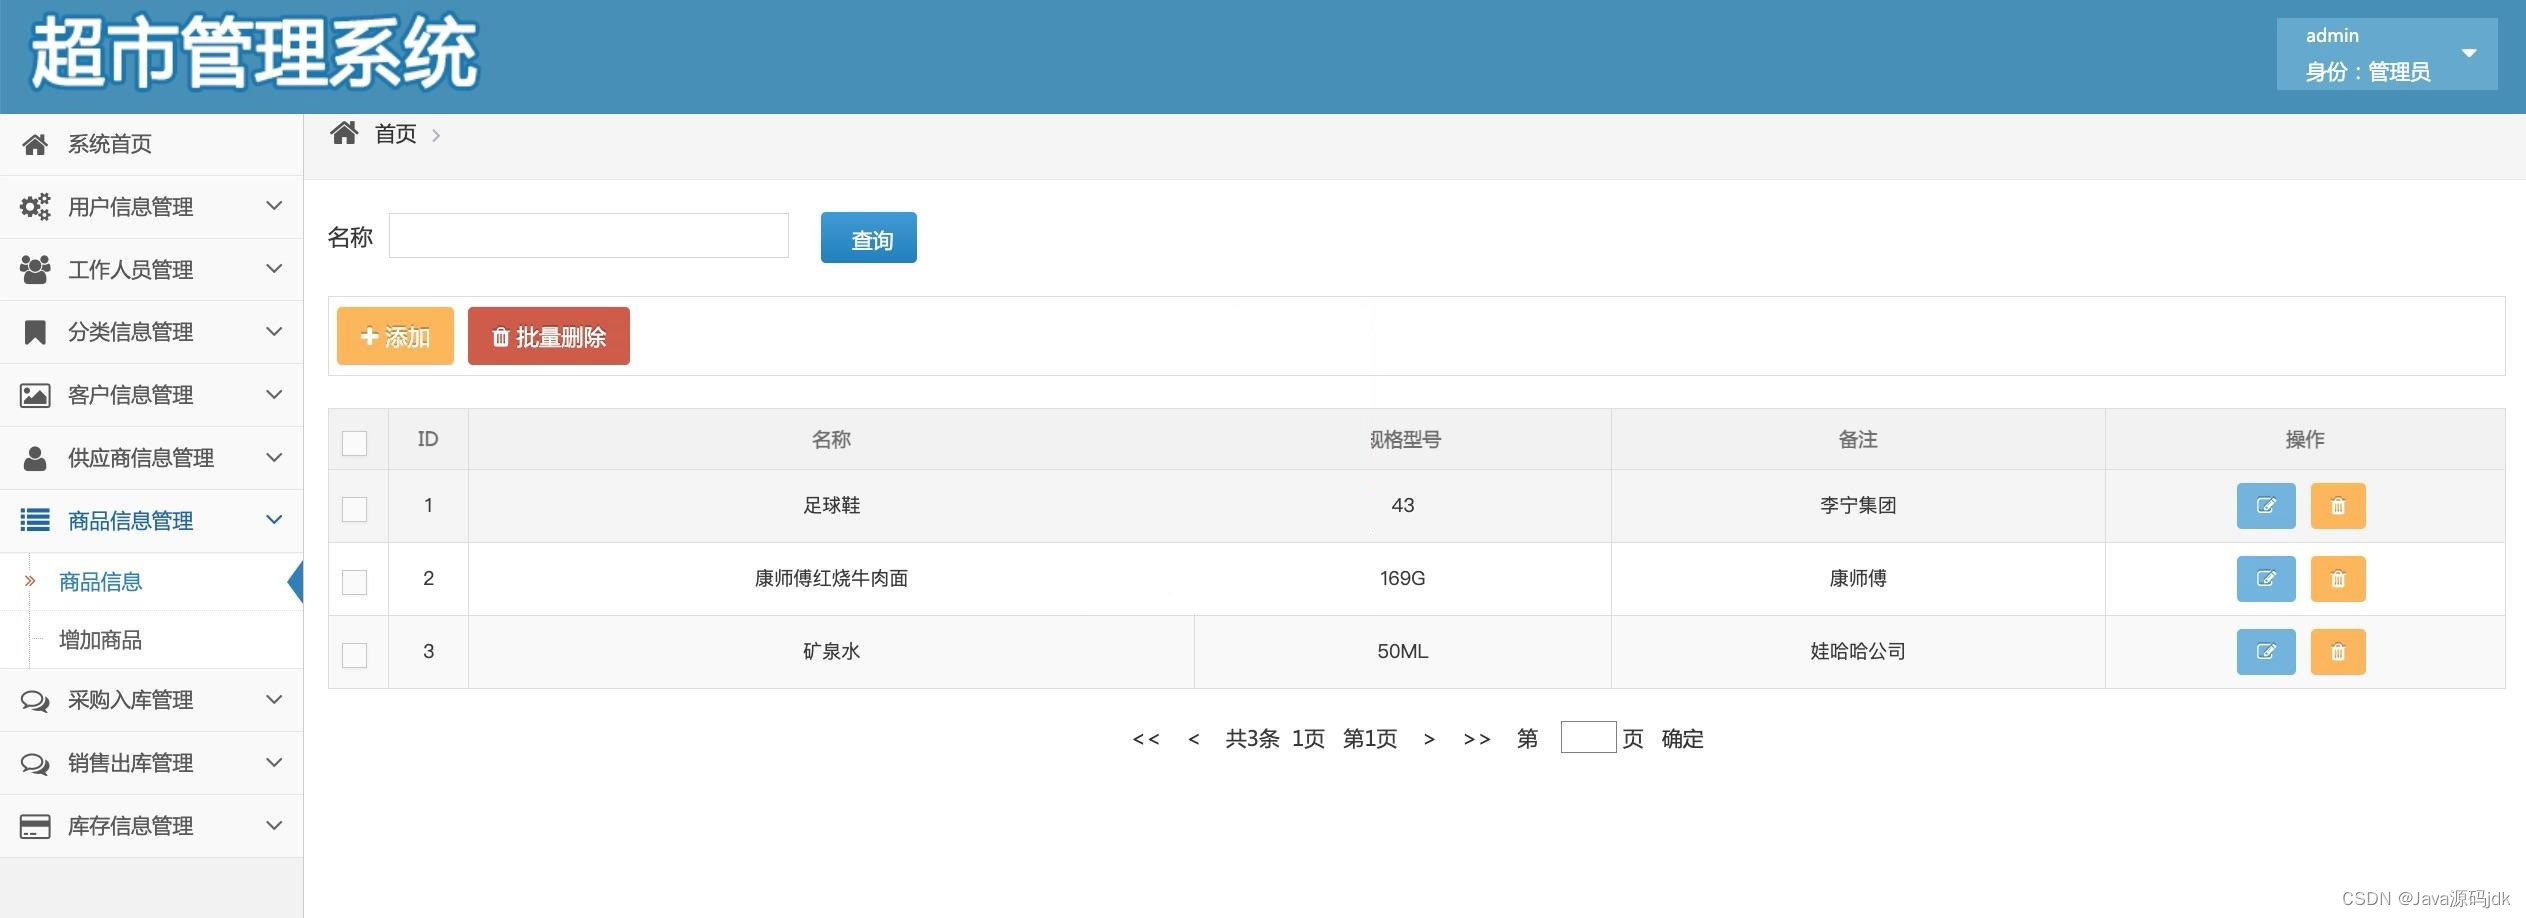Click 首页 breadcrumb link
The height and width of the screenshot is (918, 2526).
coord(396,134)
